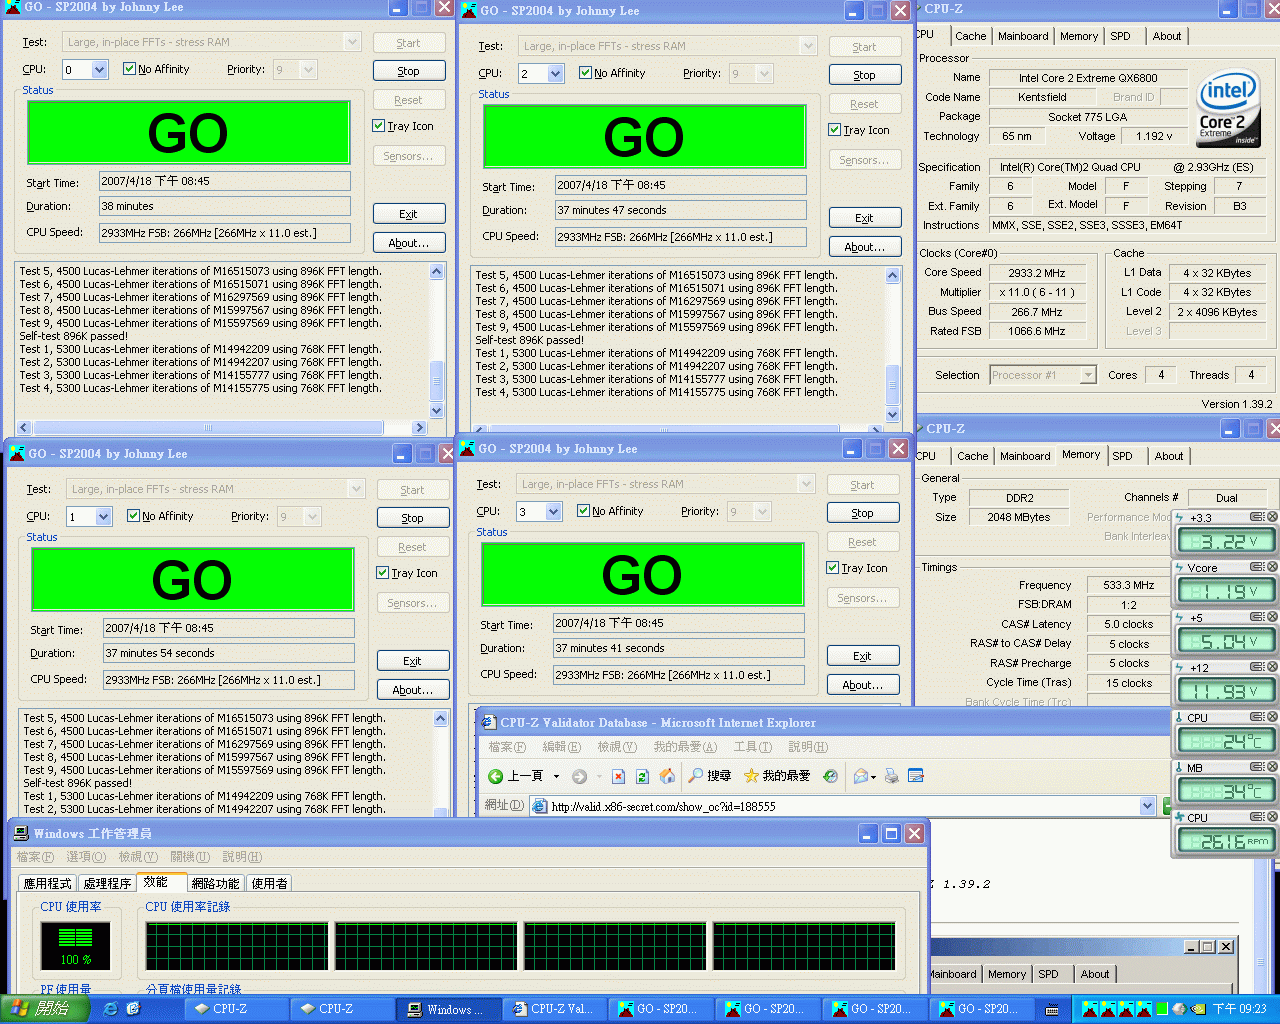Select 處理程序 tab in Task Manager
The image size is (1280, 1024).
(x=107, y=883)
